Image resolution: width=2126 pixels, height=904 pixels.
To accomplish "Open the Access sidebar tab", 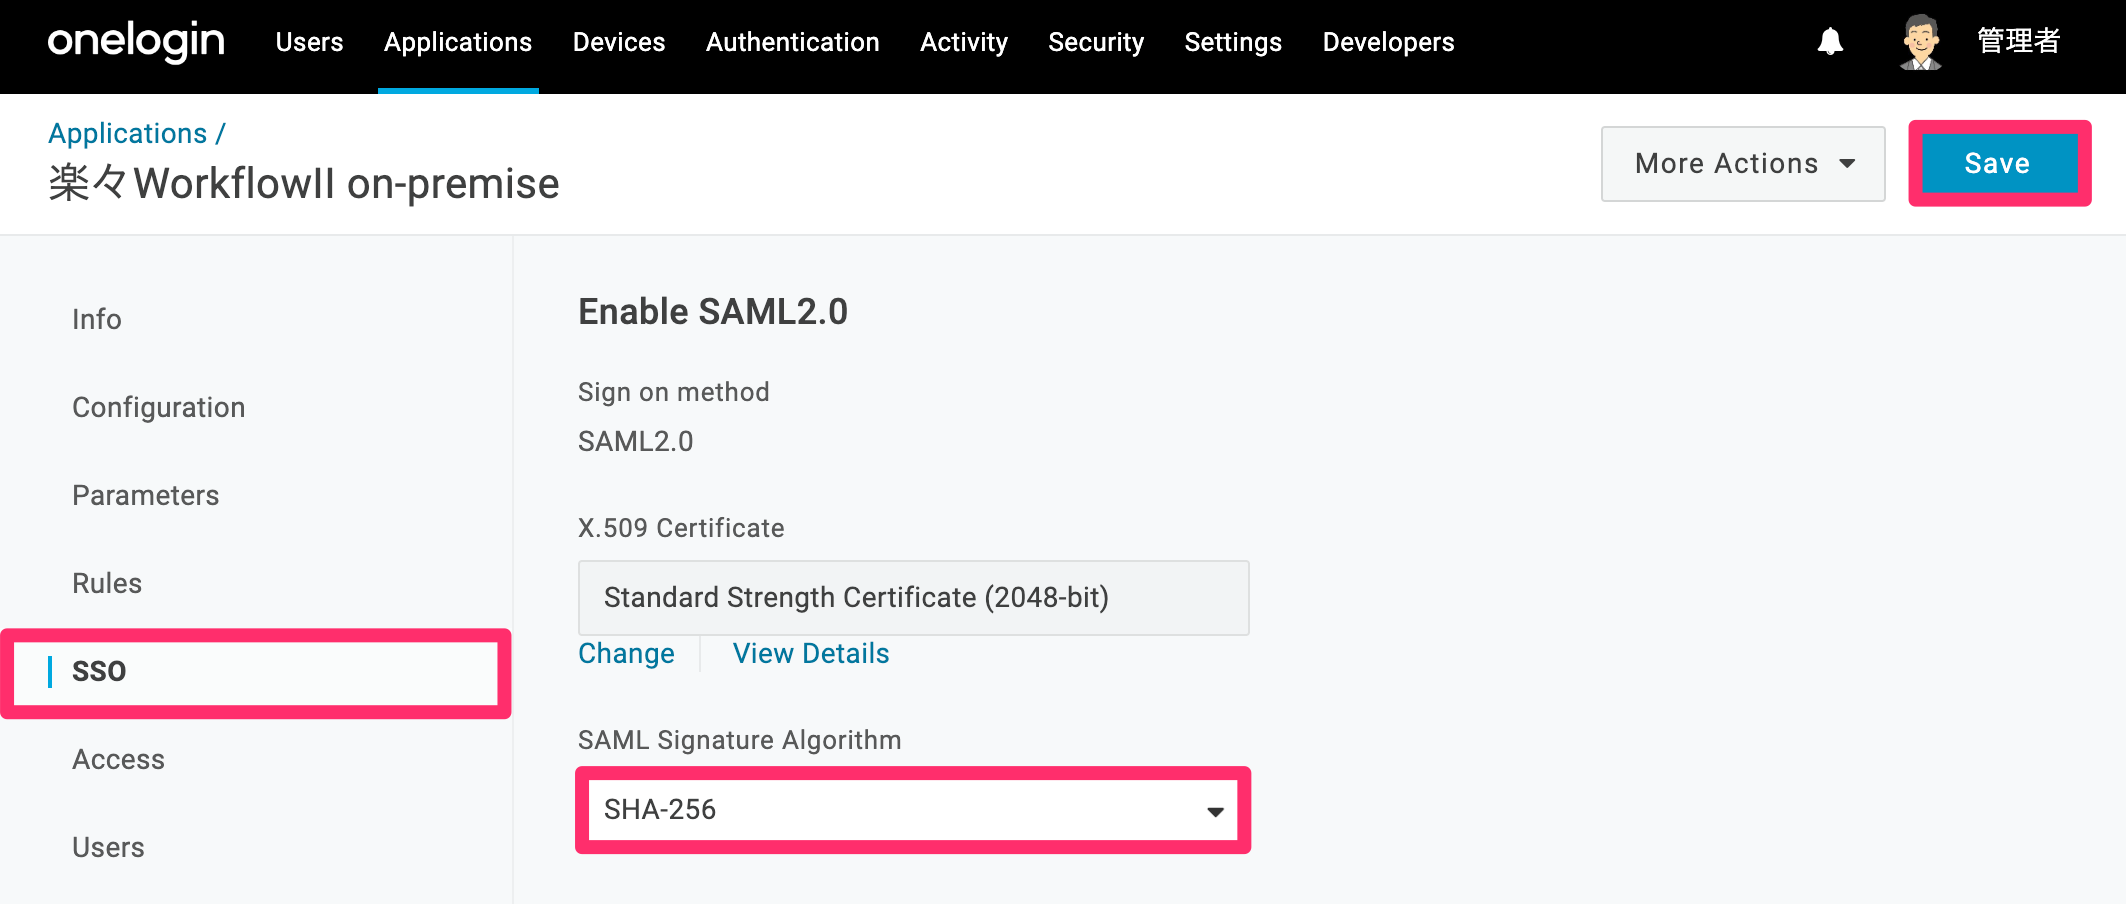I will click(118, 759).
